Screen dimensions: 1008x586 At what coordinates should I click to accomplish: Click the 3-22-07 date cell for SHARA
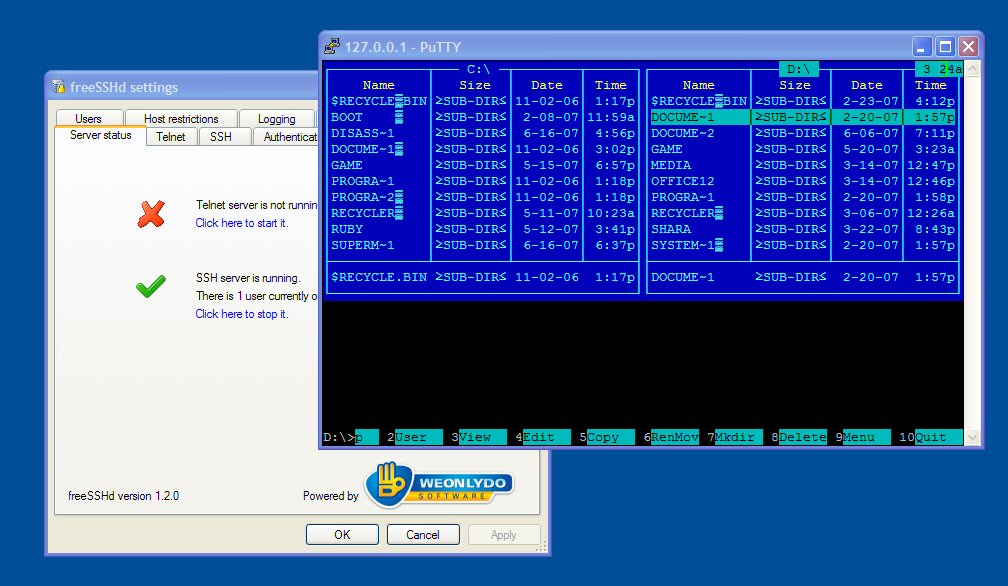coord(871,229)
